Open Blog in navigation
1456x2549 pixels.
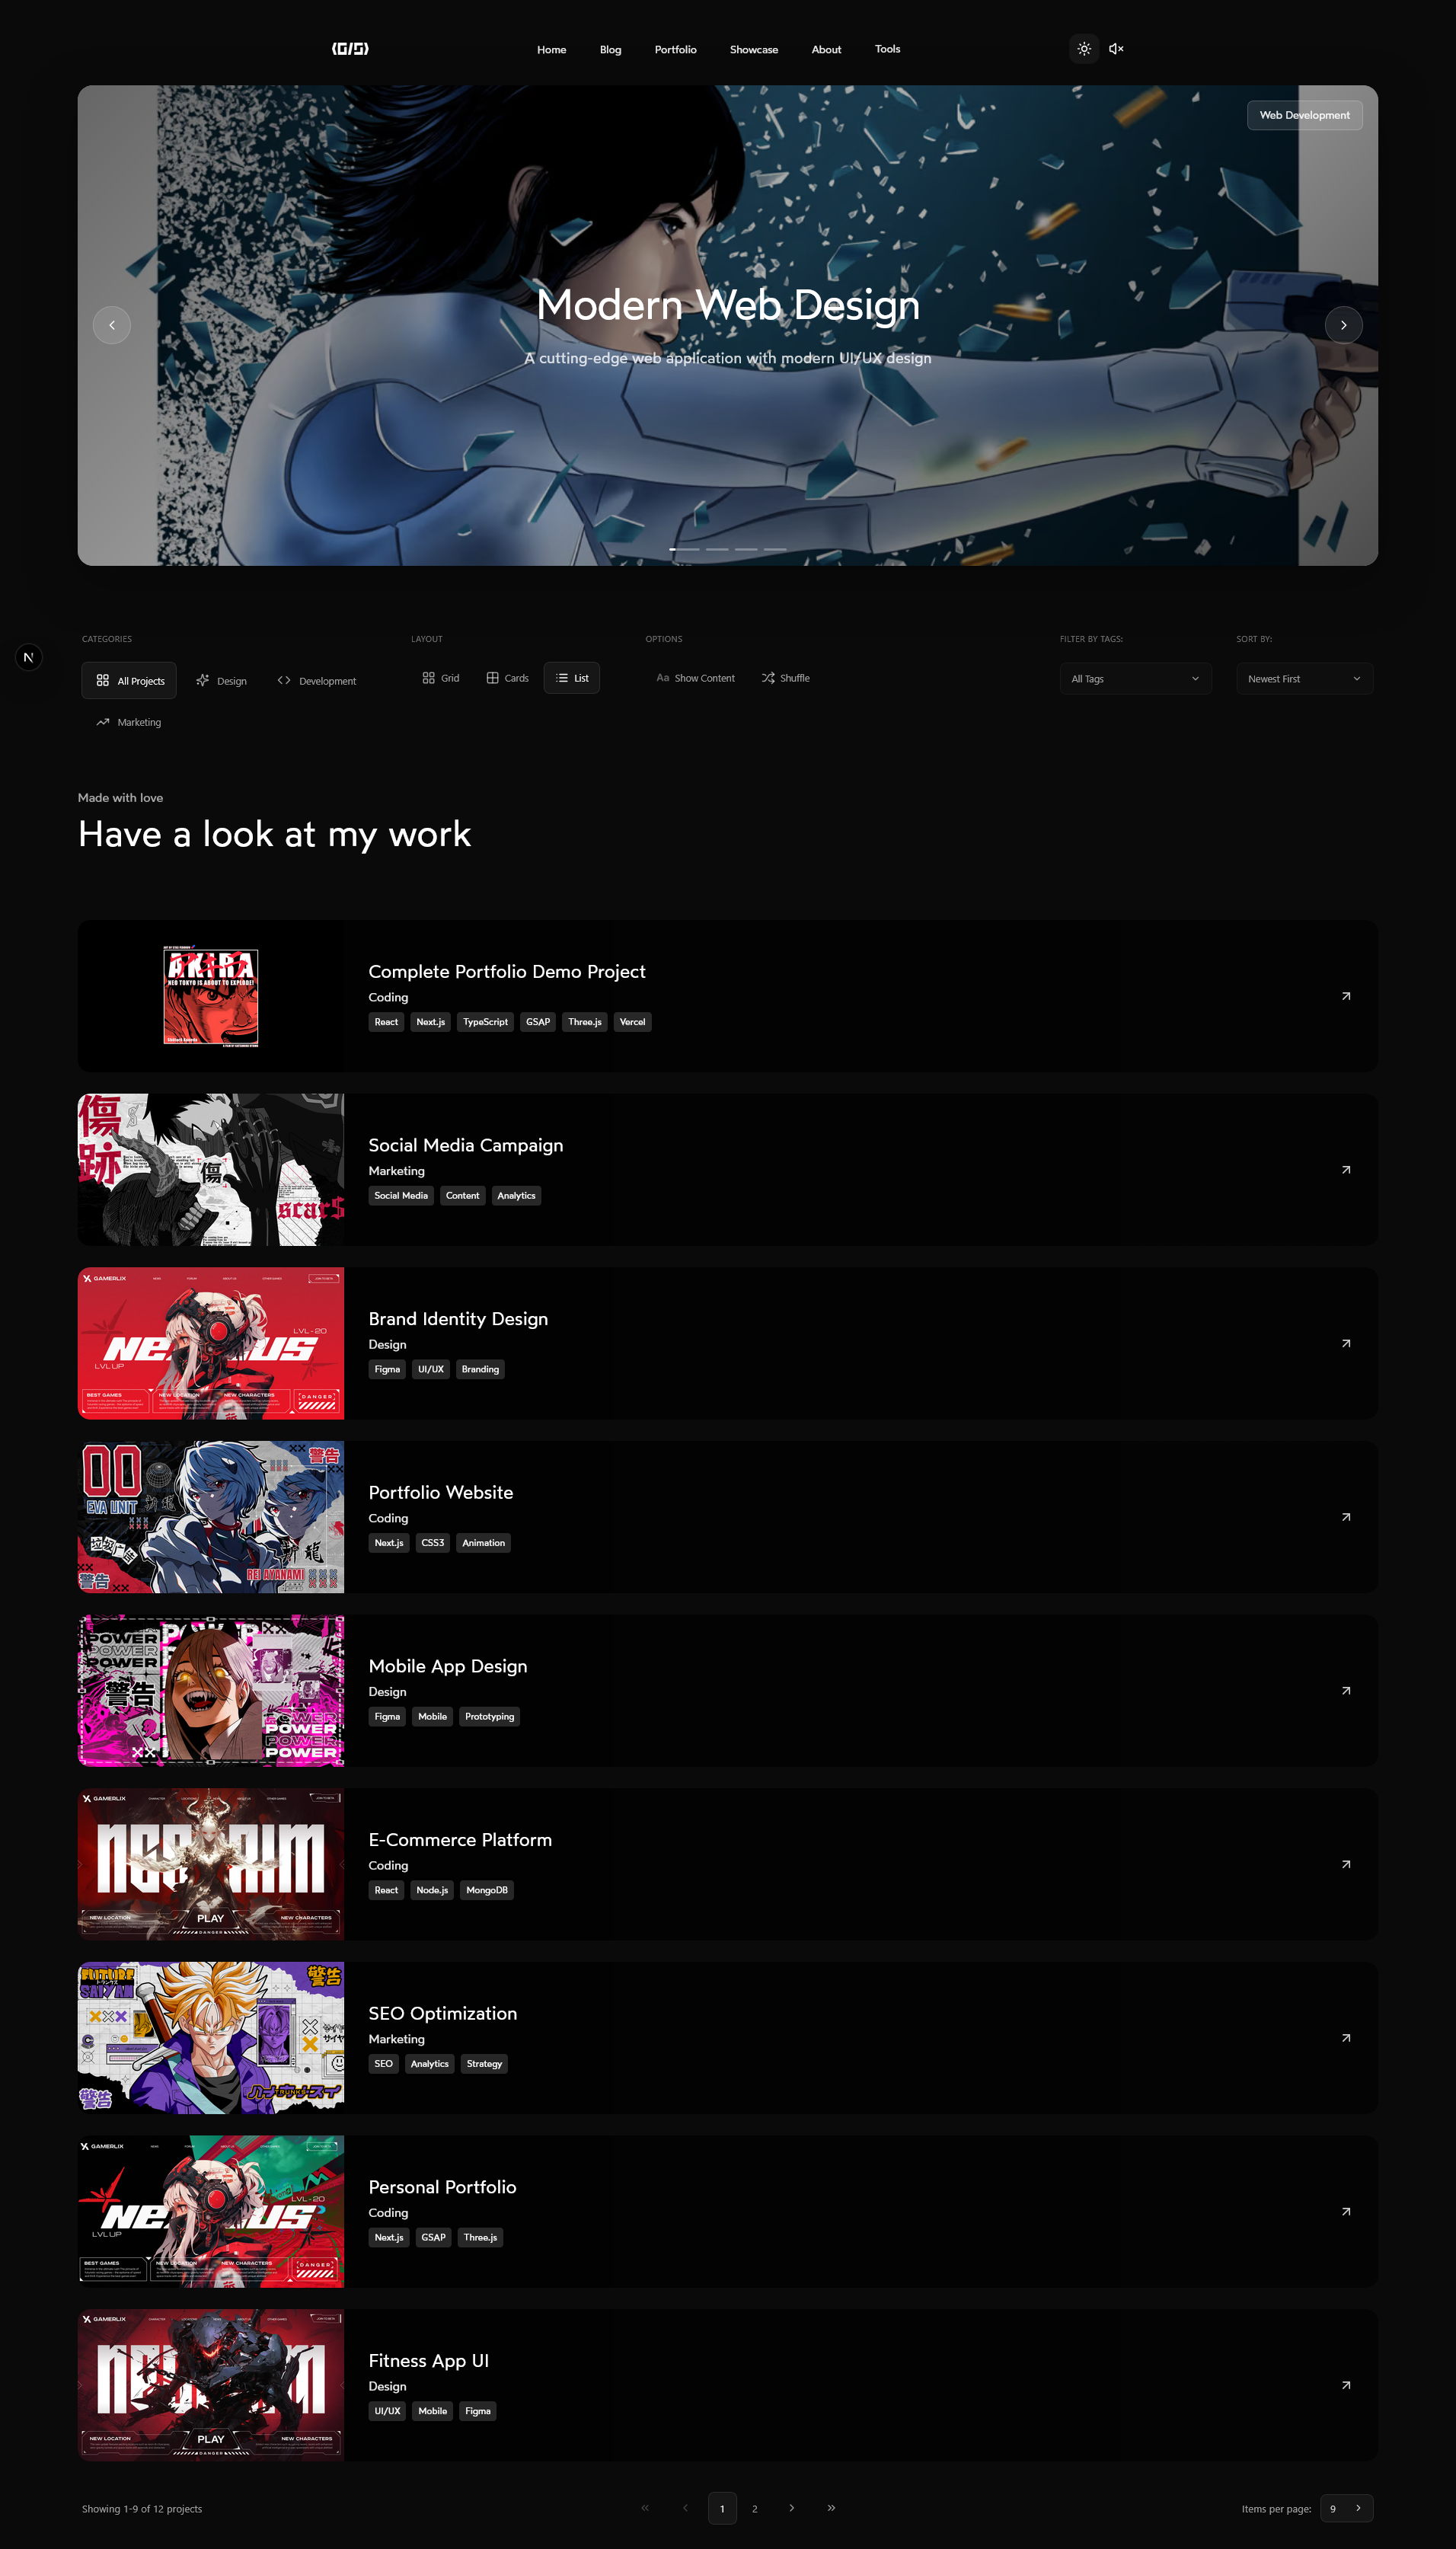pos(610,49)
